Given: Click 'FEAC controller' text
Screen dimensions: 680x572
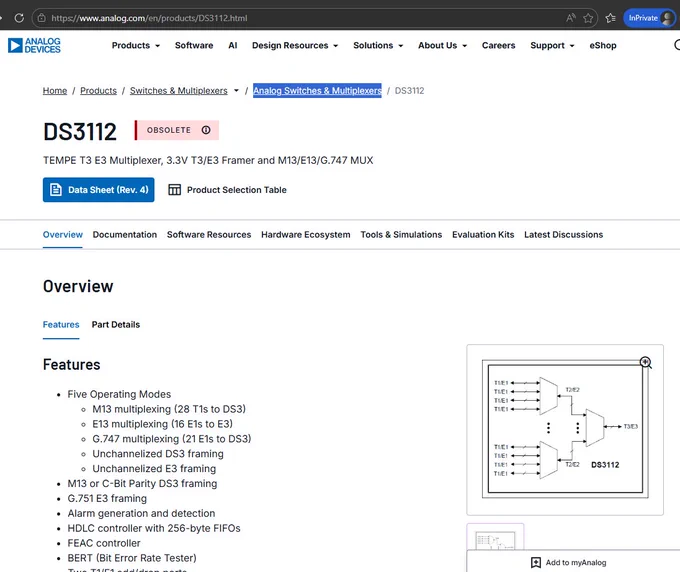Looking at the screenshot, I should [x=104, y=543].
